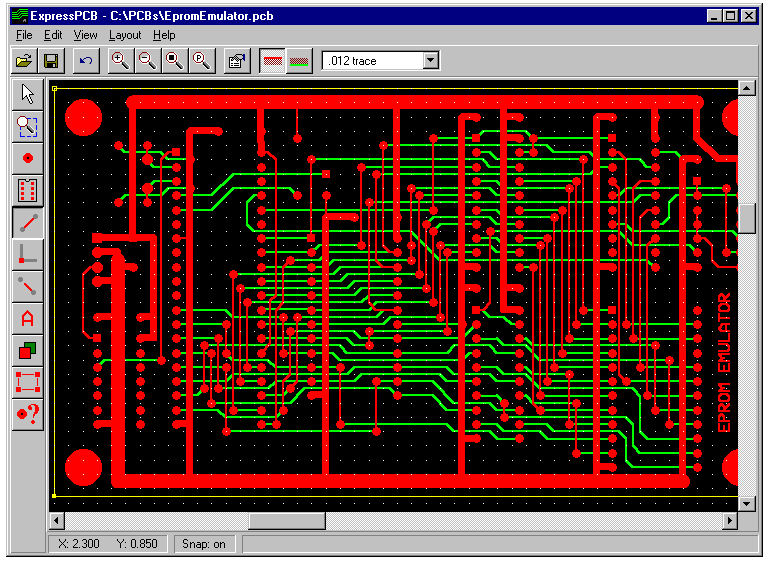Screen dimensions: 771x569
Task: Click the horizontal scrollbar thumb
Action: [x=287, y=520]
